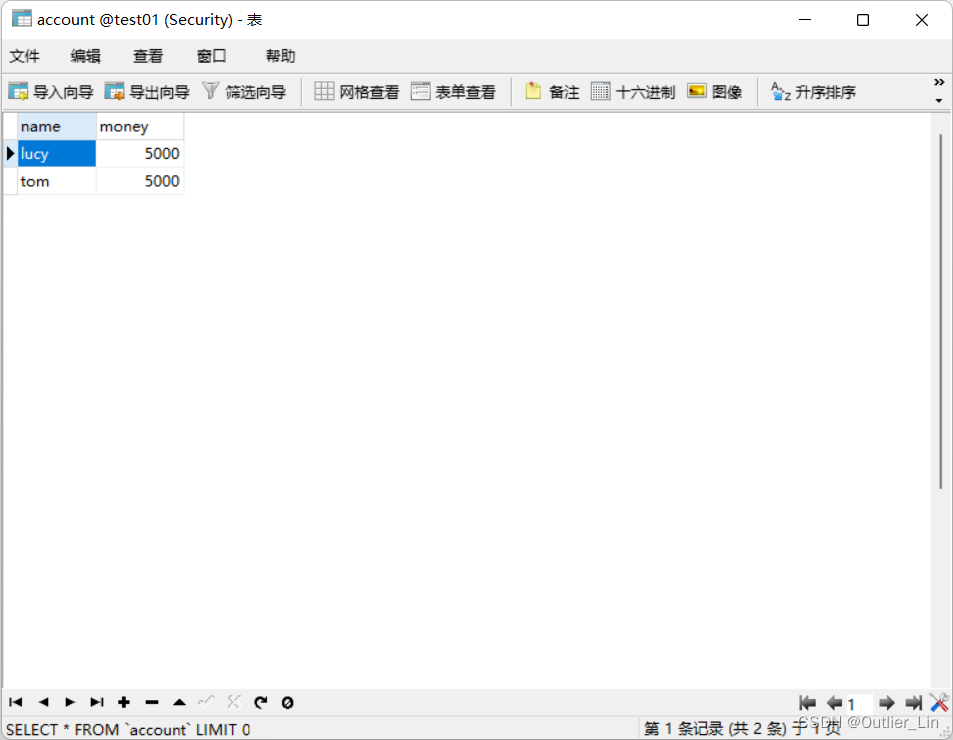The image size is (953, 740).
Task: Apply changes with the checkmark icon
Action: pos(206,702)
